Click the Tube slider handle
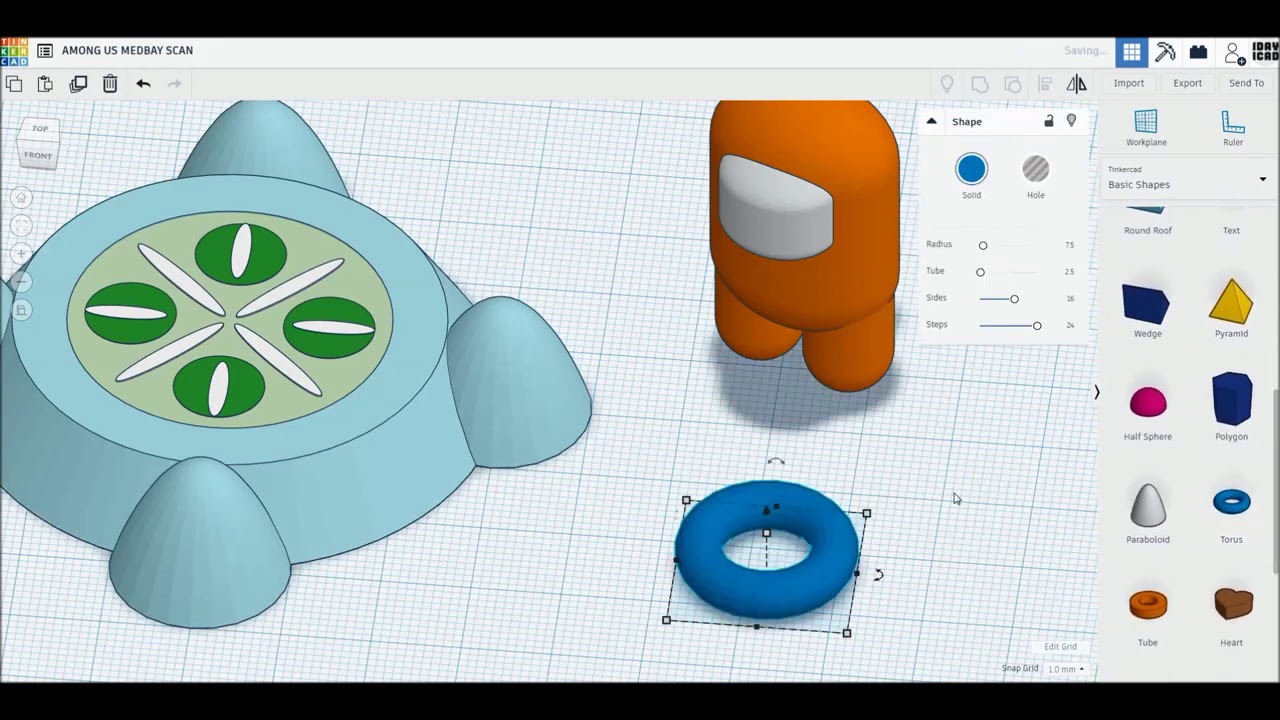Screen dimensions: 1280x720 [x=980, y=272]
